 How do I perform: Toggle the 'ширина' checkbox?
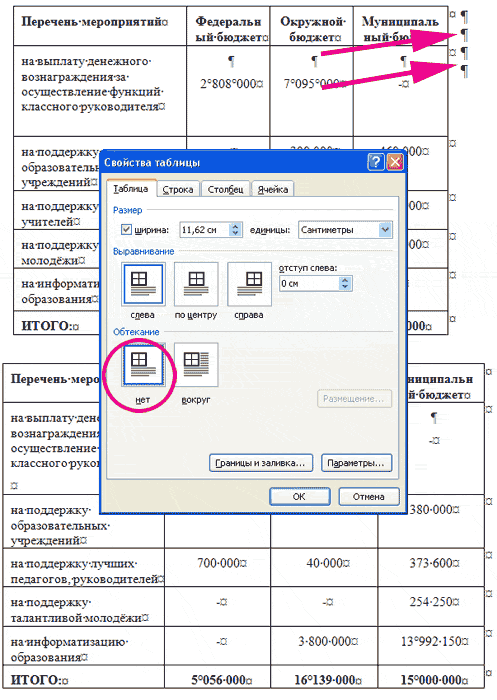(126, 230)
